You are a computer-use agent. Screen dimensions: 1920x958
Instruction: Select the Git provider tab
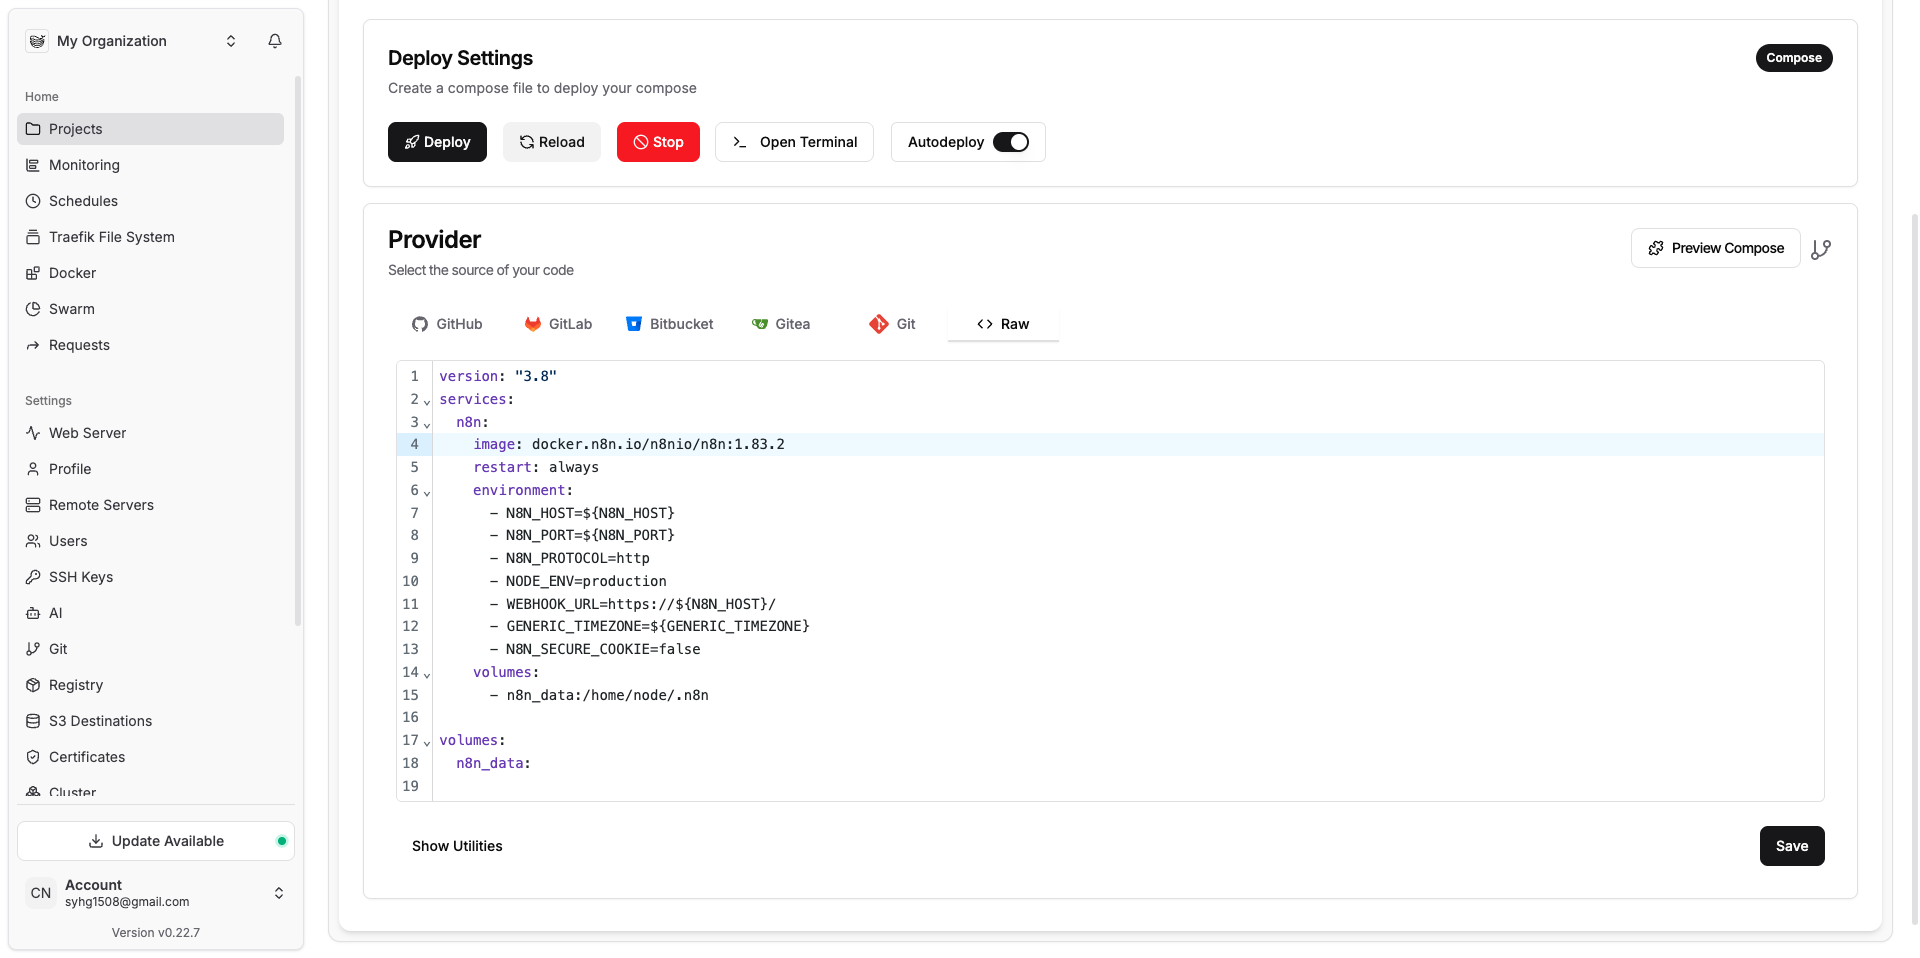[892, 324]
